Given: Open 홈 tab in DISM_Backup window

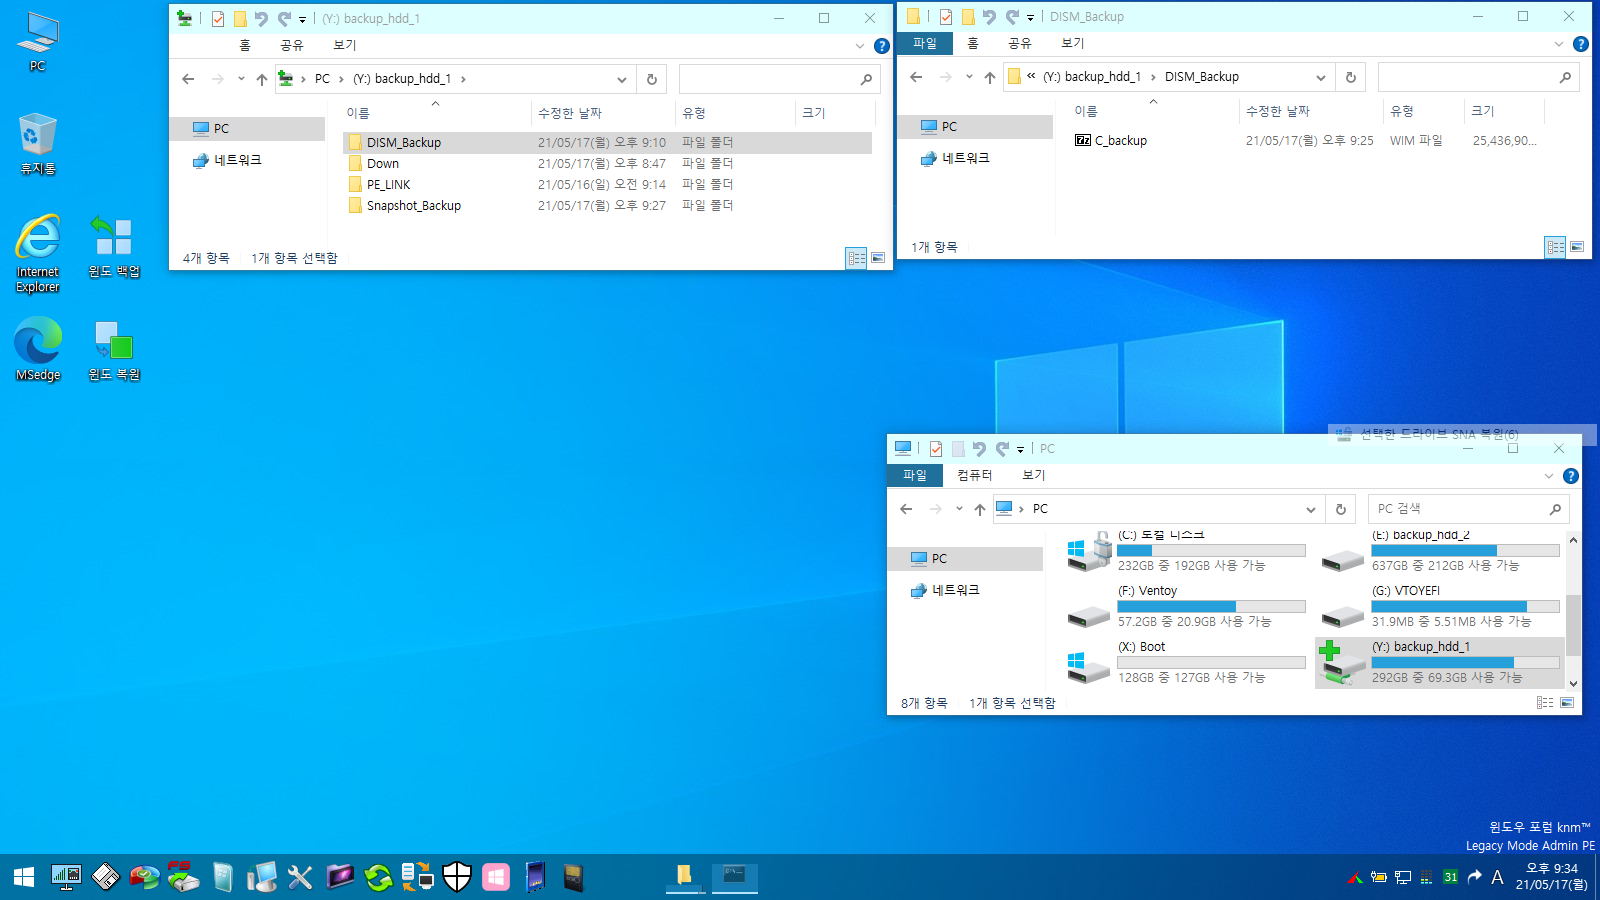Looking at the screenshot, I should tap(973, 43).
